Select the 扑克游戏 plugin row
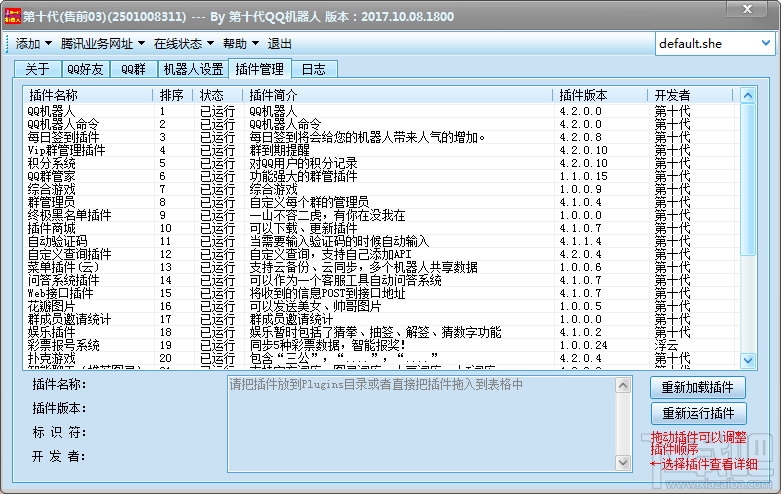781x494 pixels. click(x=381, y=358)
